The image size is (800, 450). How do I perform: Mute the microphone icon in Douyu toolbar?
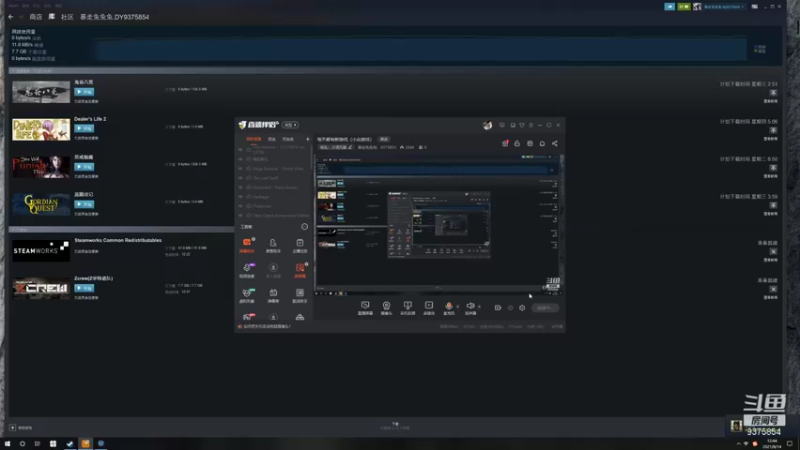pos(448,308)
